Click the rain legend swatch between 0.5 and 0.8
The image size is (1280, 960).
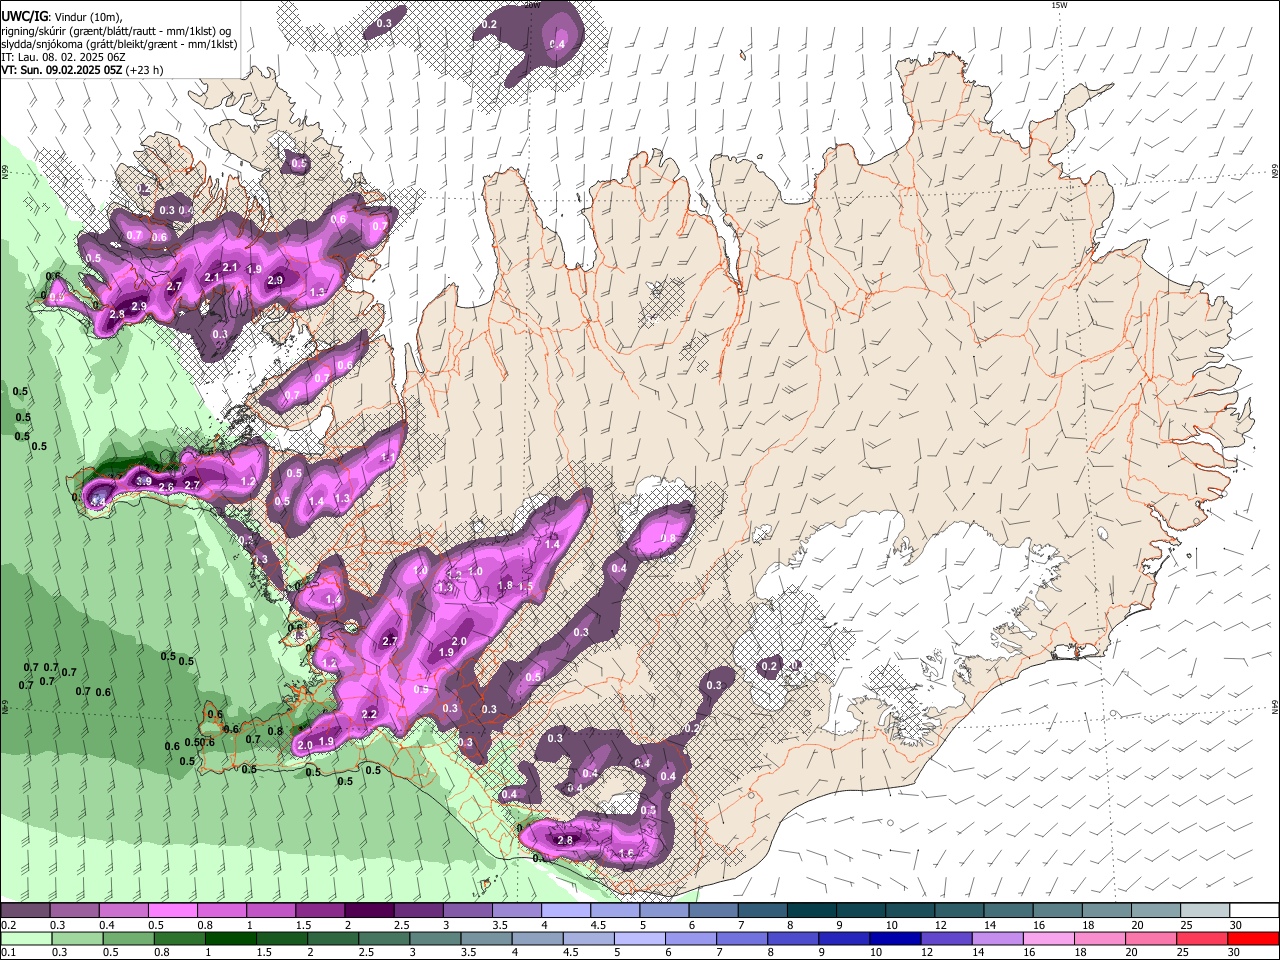[x=128, y=939]
